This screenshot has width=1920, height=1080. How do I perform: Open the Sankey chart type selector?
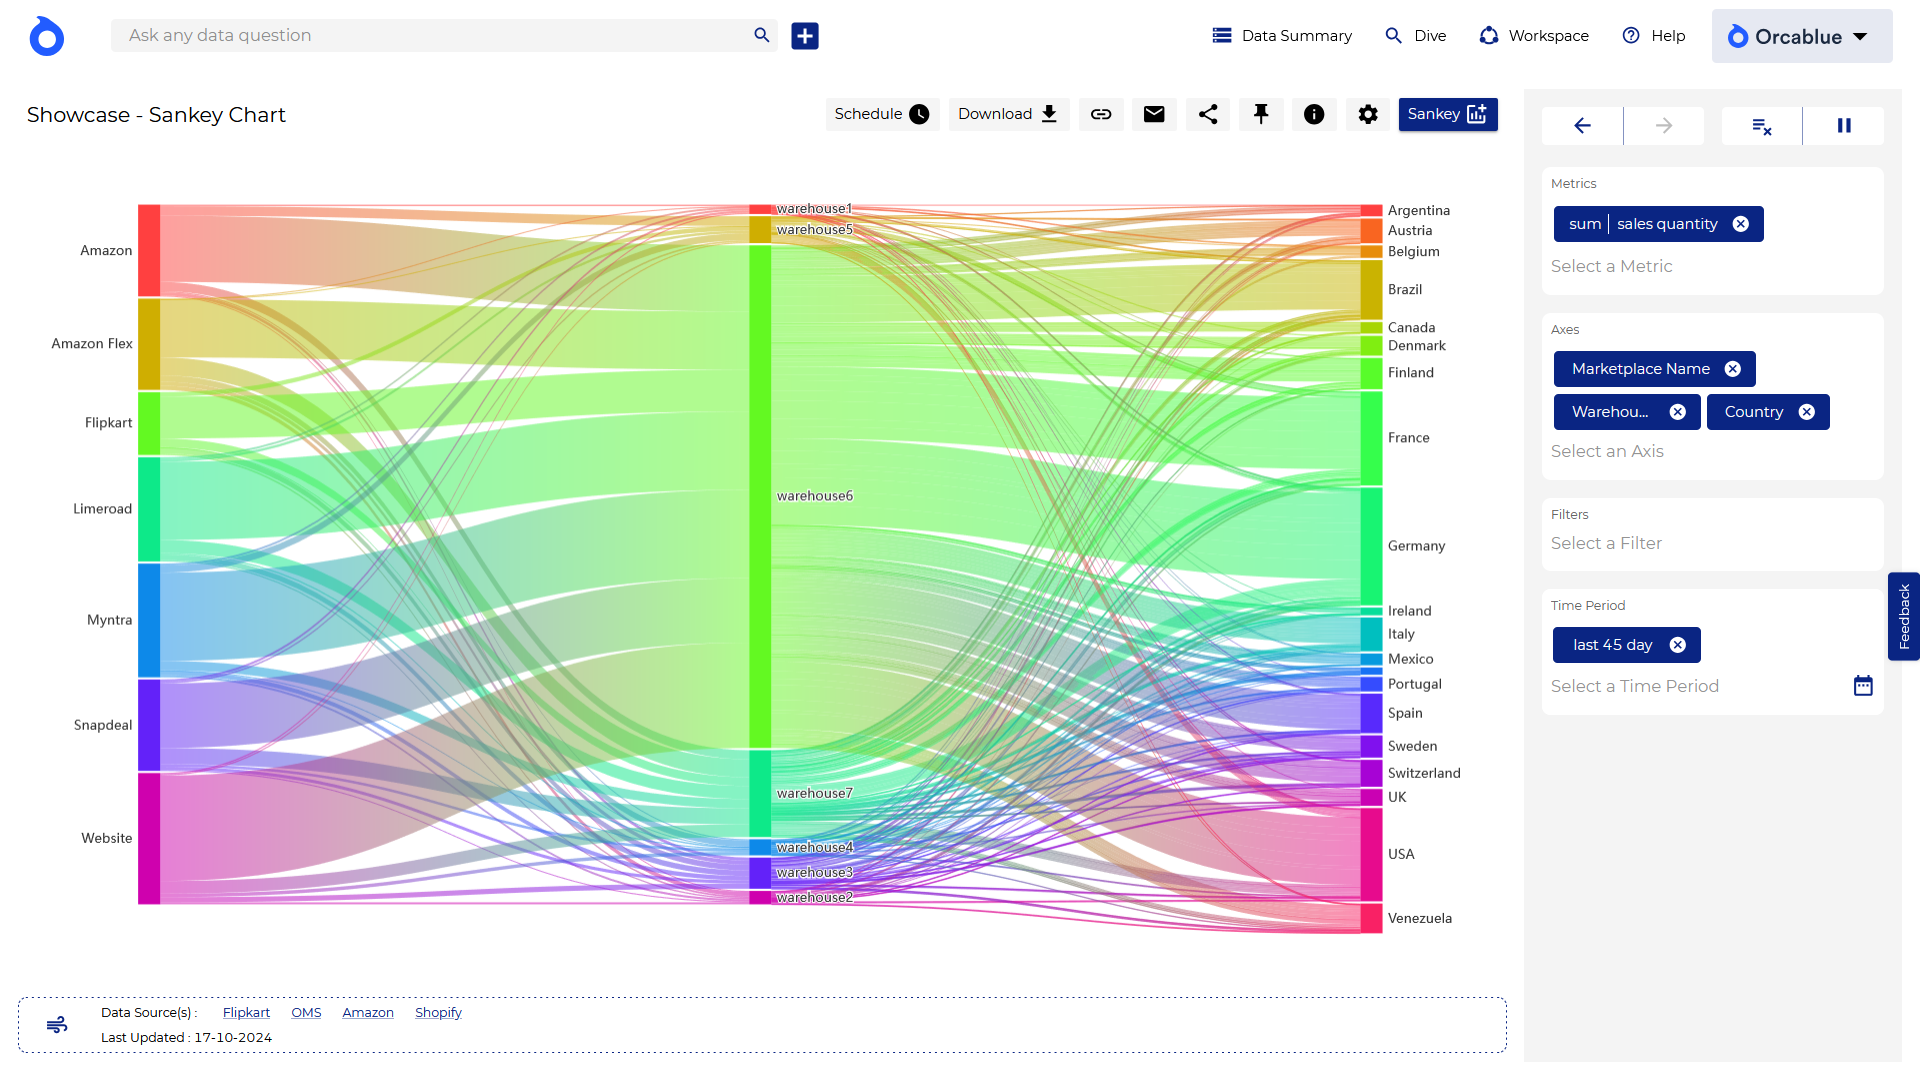coord(1447,114)
